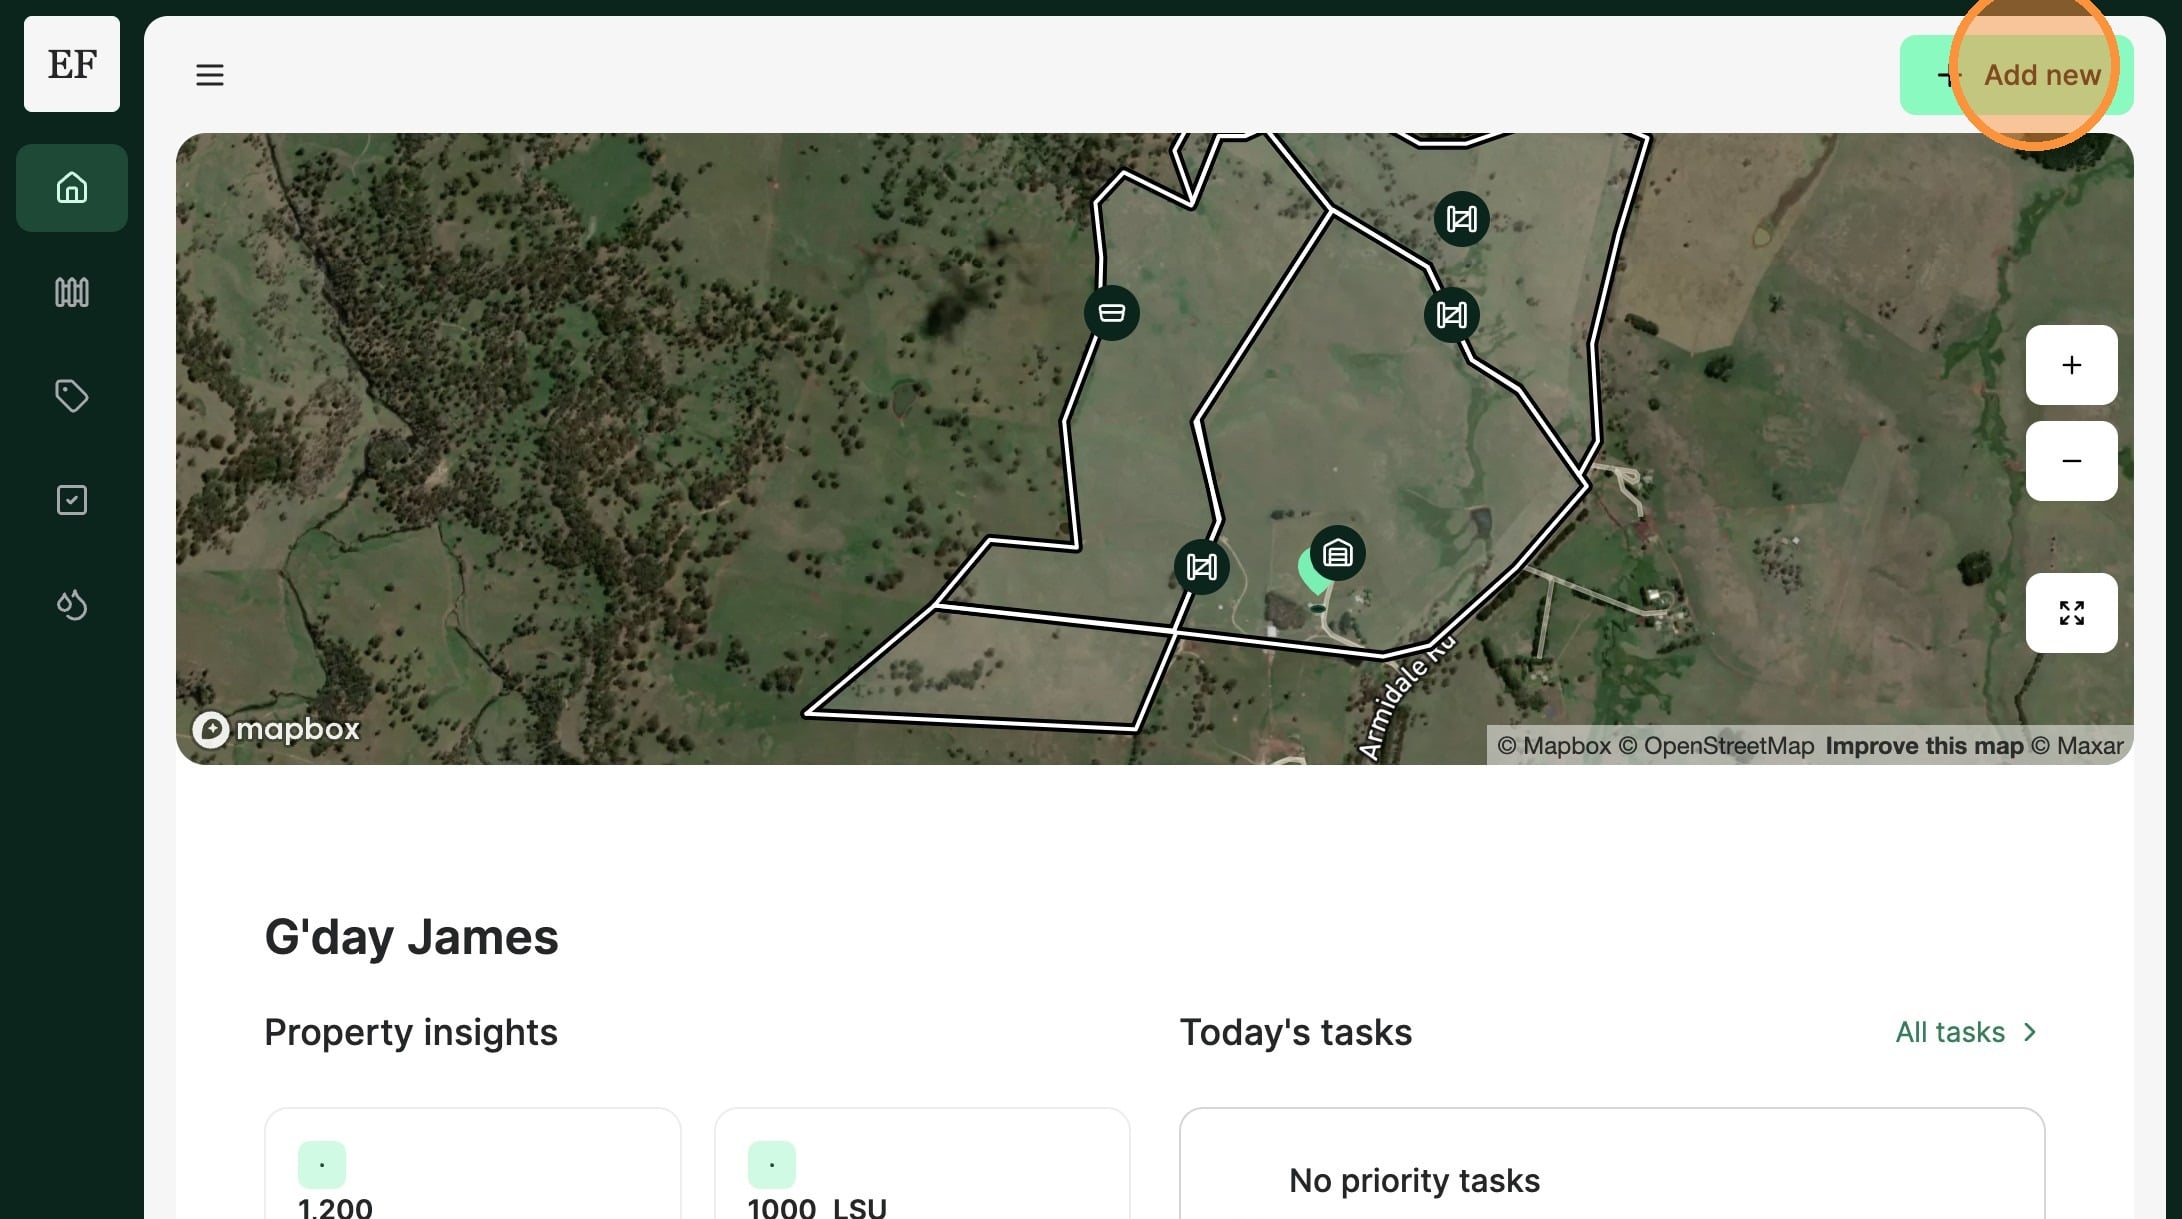Click the Improve this map link
The image size is (2182, 1219).
1924,746
